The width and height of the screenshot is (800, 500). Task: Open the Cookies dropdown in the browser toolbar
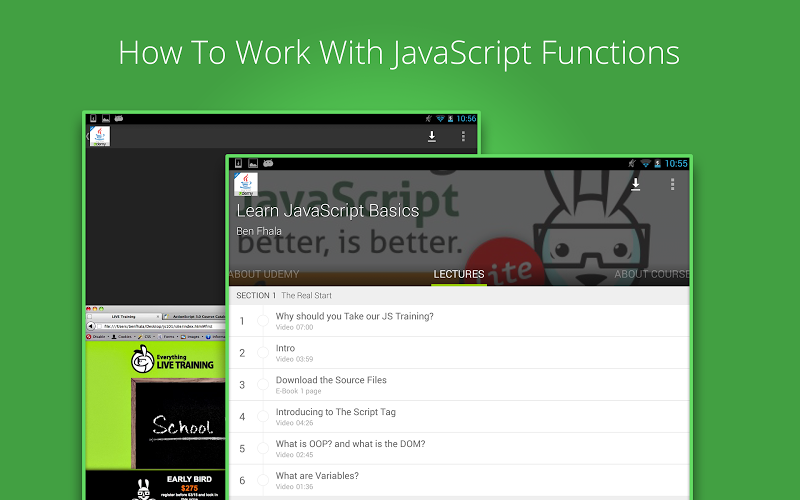[123, 337]
